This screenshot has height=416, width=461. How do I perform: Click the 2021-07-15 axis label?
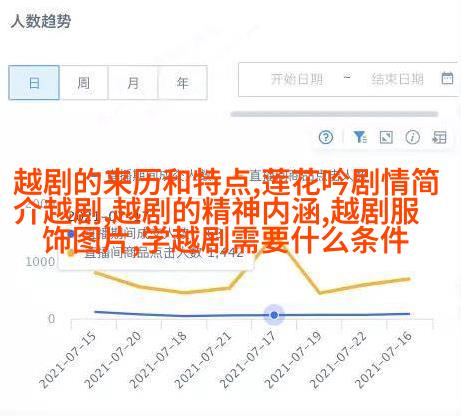click(x=68, y=360)
